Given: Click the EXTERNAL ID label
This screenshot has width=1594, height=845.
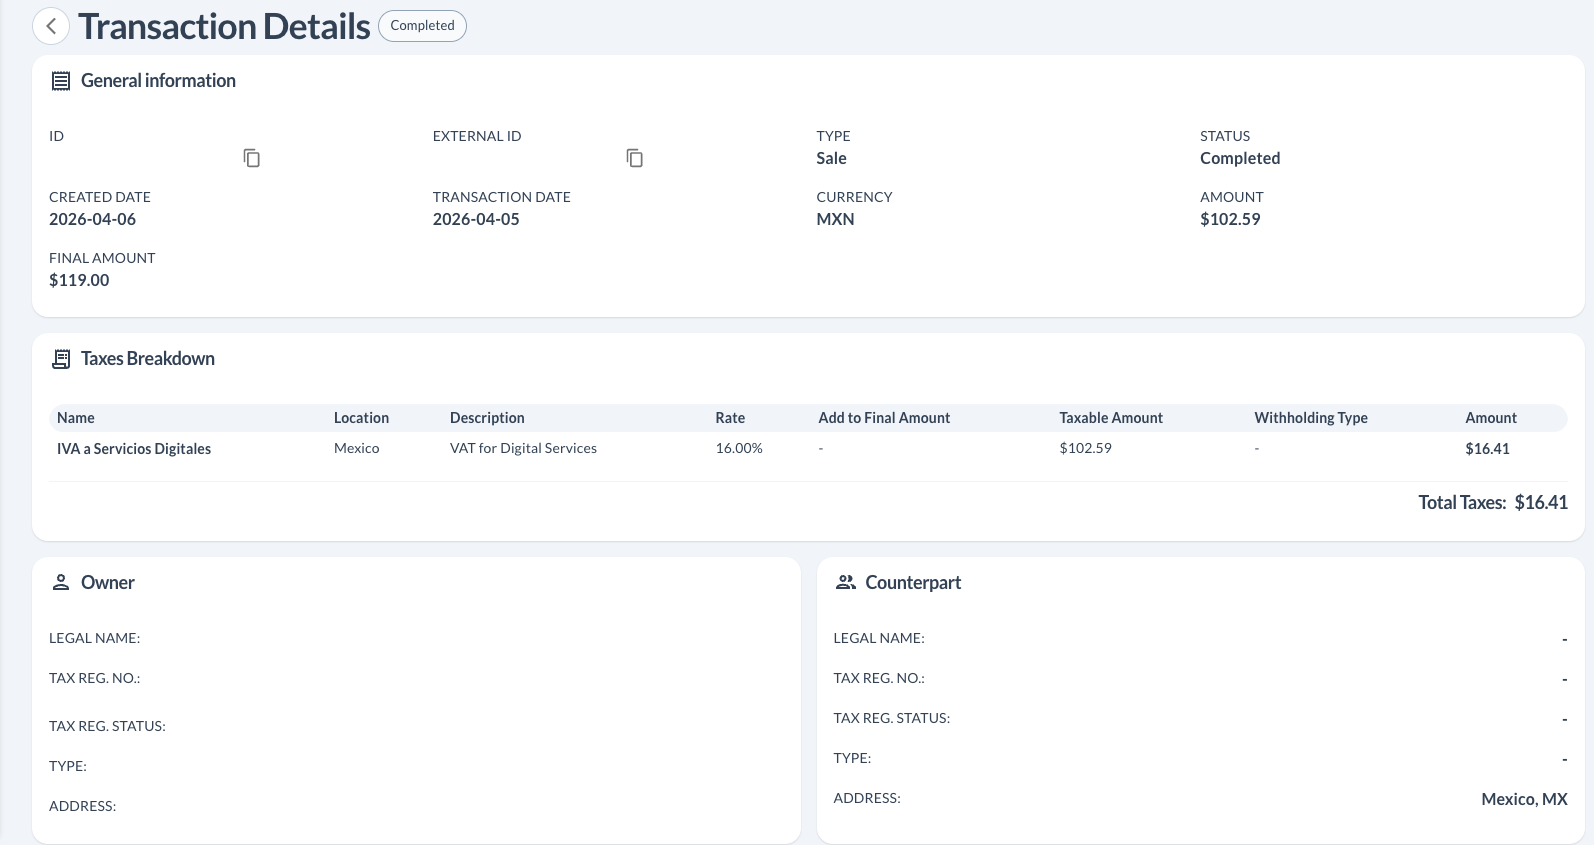Looking at the screenshot, I should click(x=477, y=136).
